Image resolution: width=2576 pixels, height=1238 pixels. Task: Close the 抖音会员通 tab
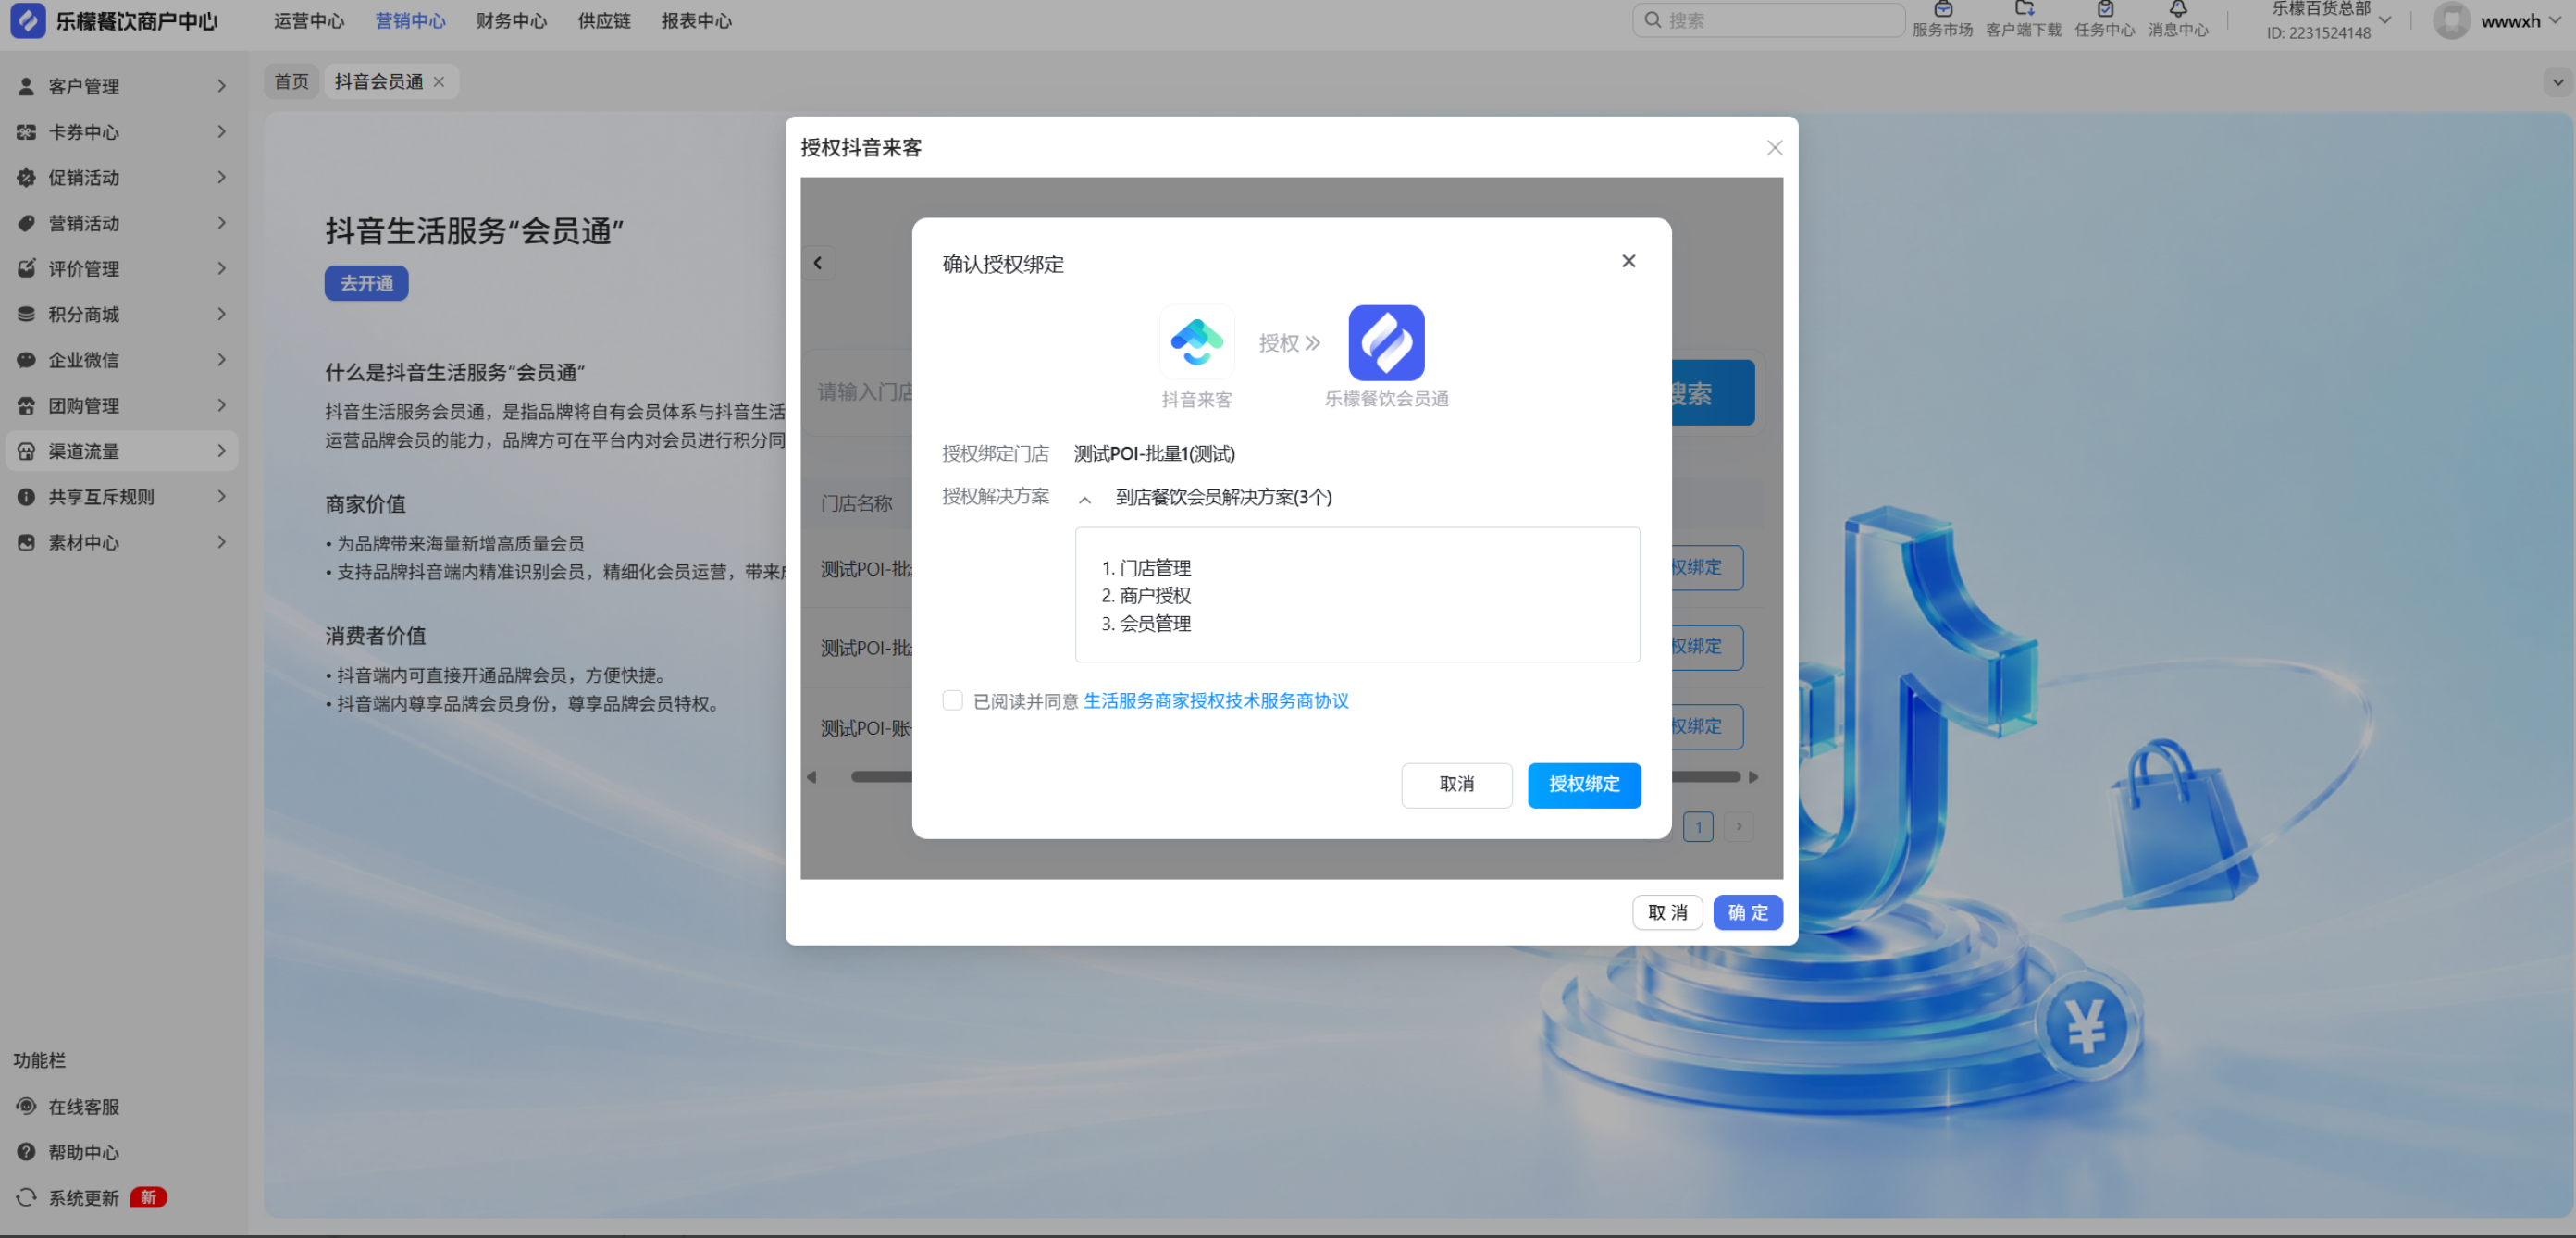point(439,82)
